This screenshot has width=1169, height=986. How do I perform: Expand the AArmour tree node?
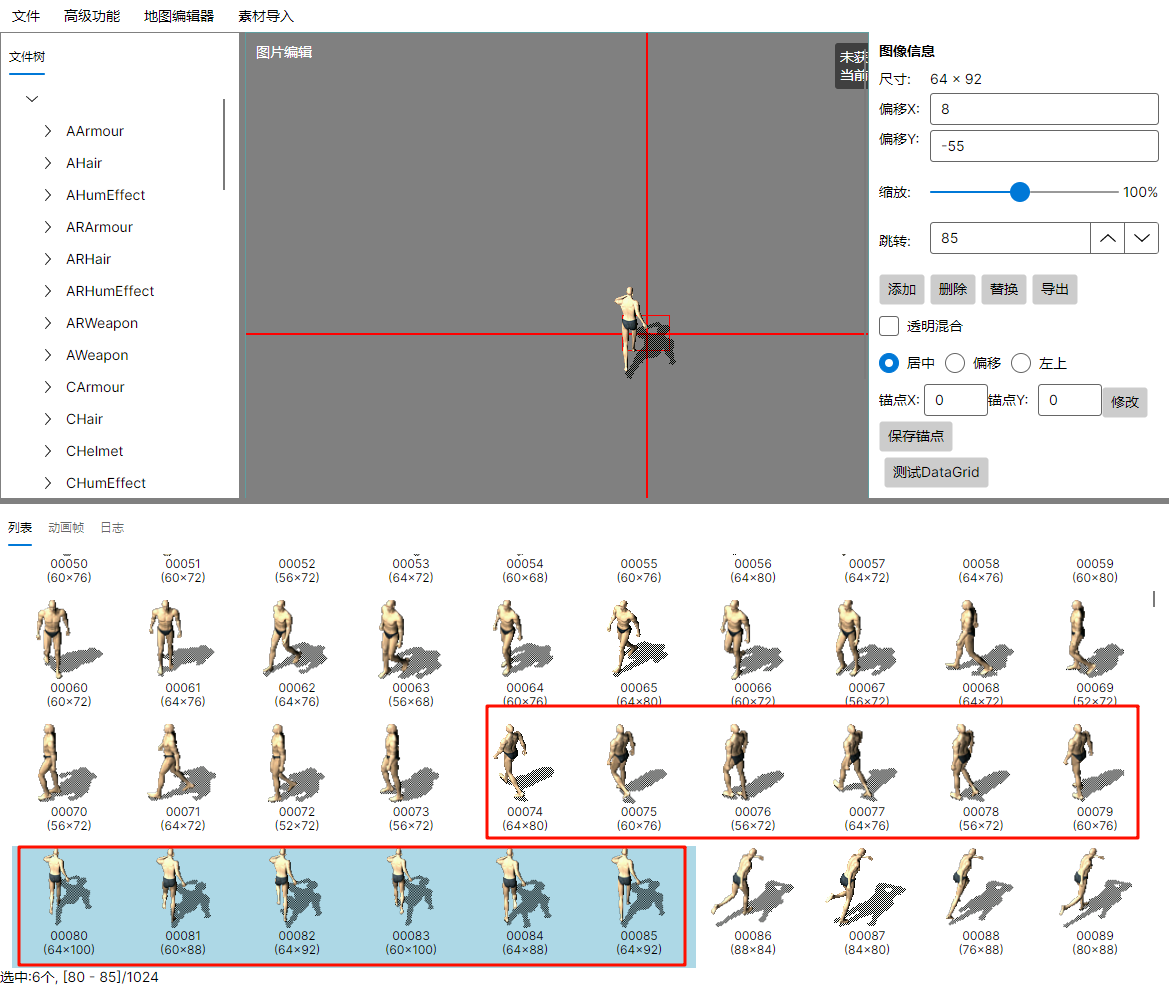coord(48,131)
